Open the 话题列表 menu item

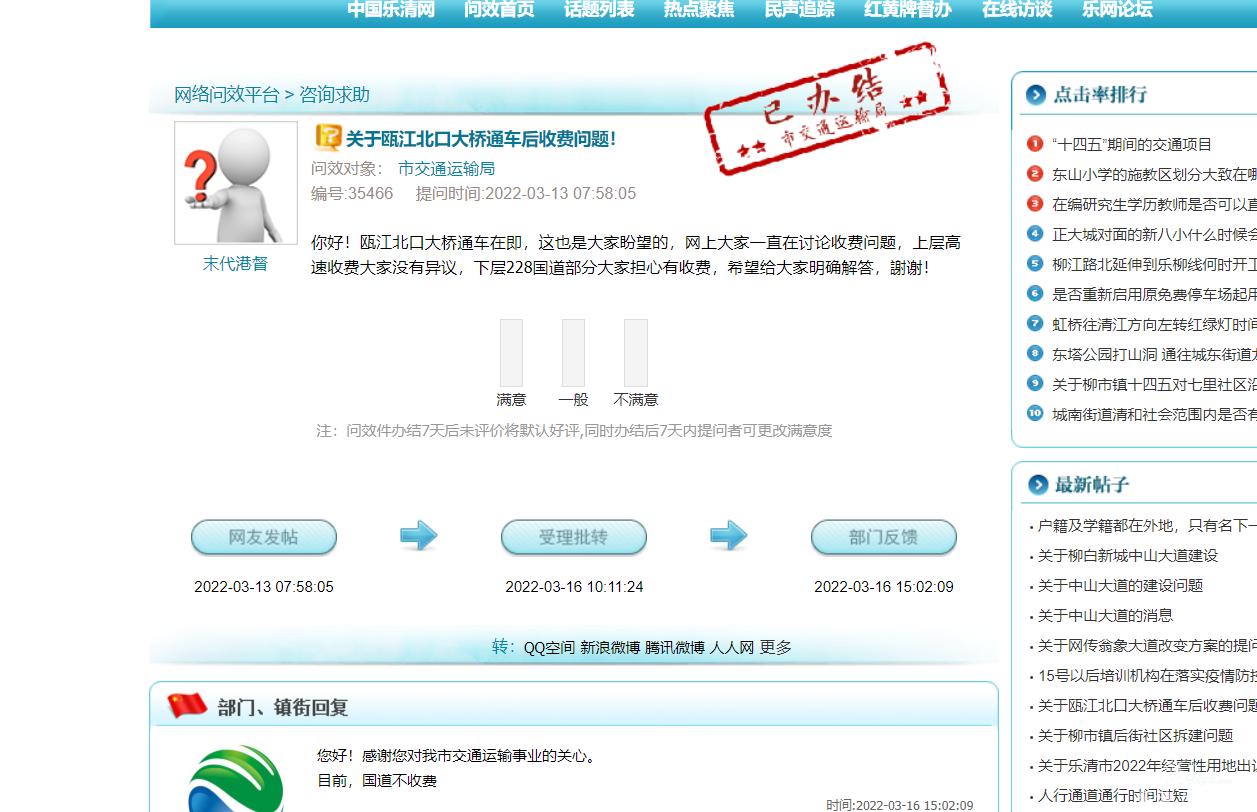599,10
